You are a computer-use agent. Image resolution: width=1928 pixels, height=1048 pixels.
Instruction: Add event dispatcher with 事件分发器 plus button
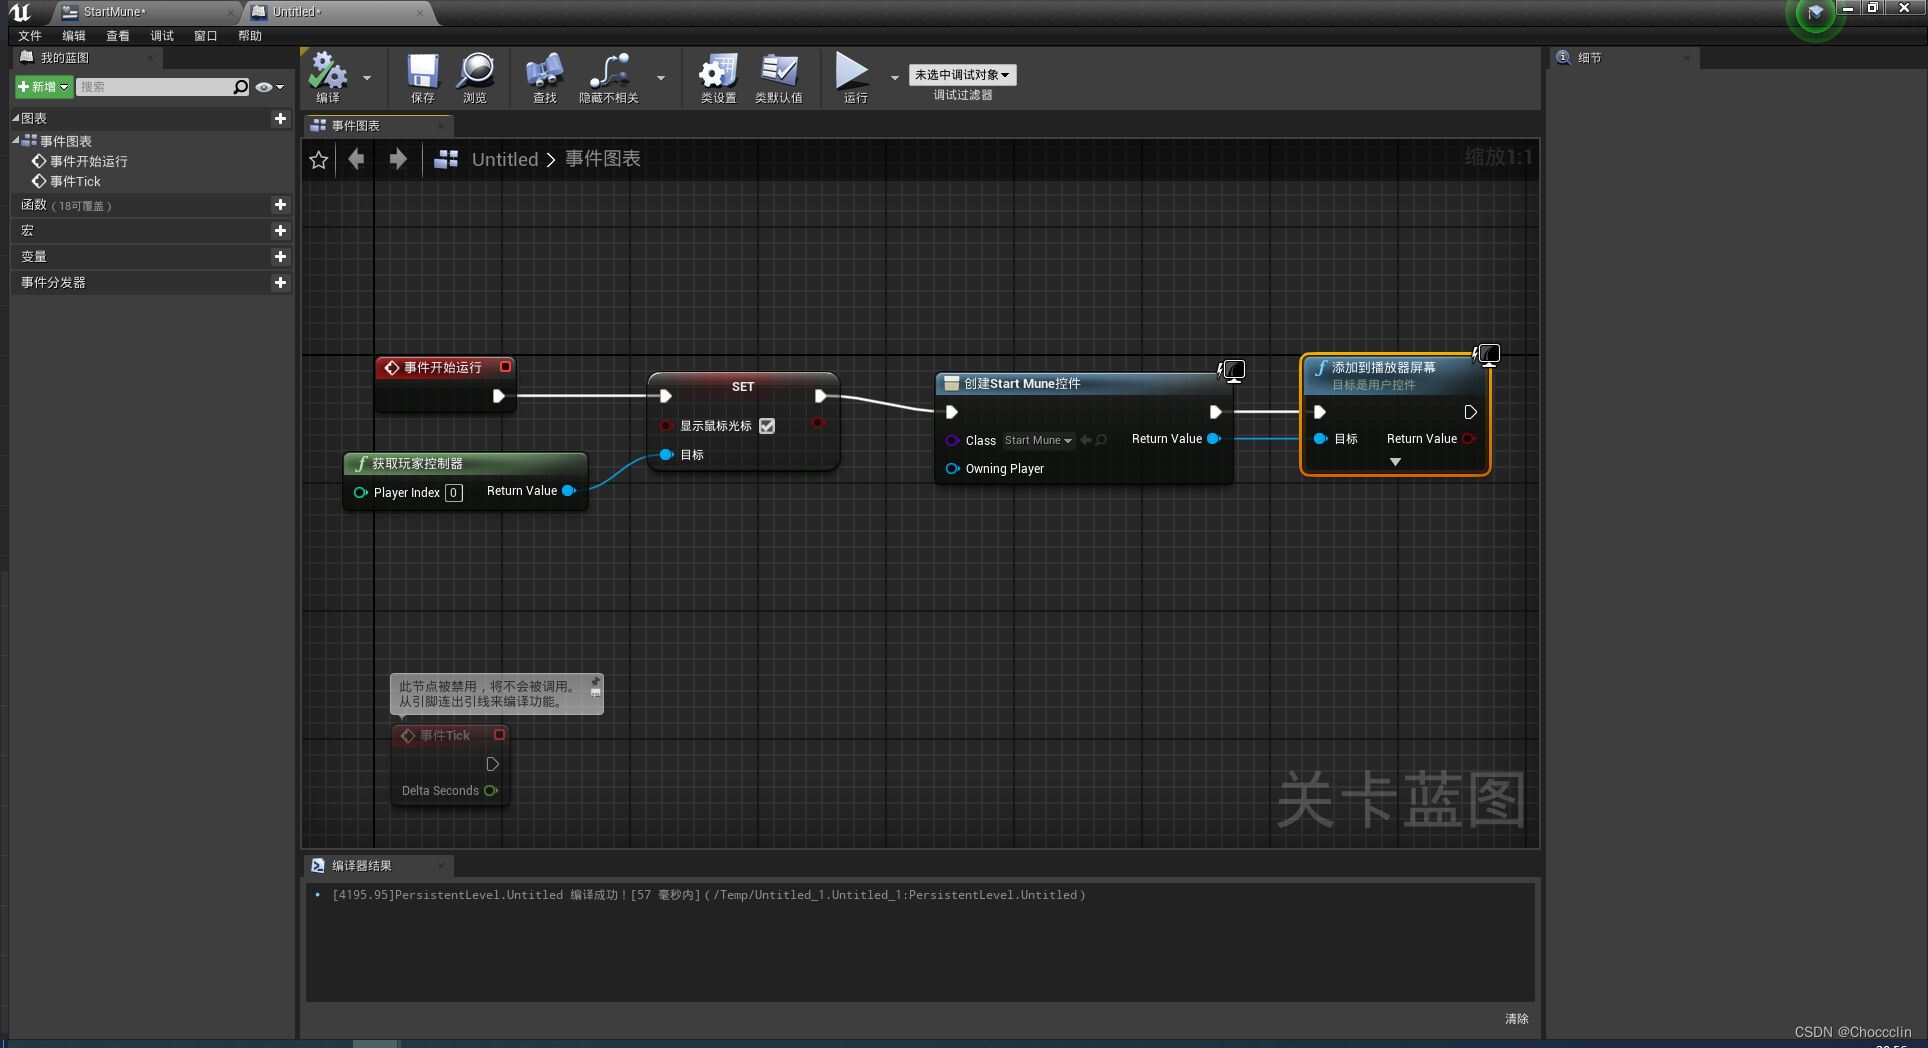280,283
